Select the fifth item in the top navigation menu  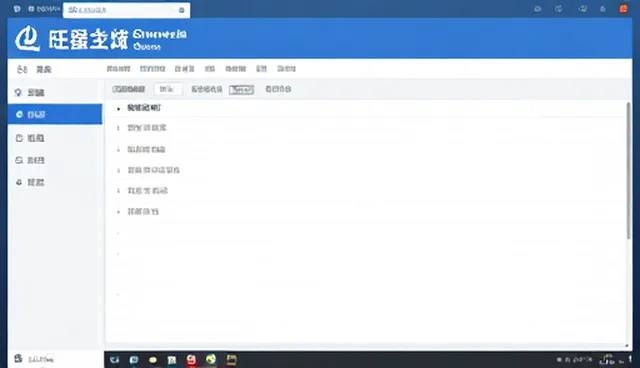[x=236, y=69]
